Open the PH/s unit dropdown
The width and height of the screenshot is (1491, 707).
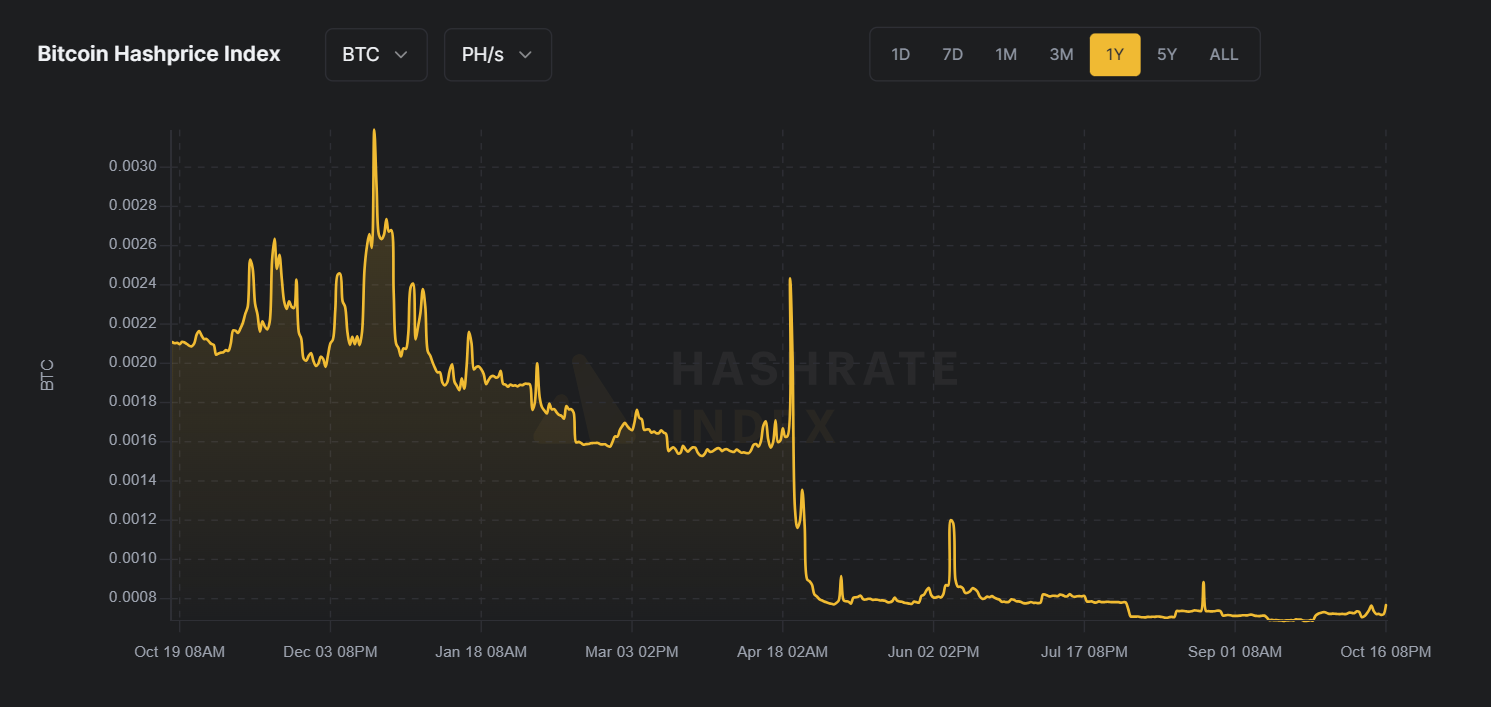coord(497,54)
